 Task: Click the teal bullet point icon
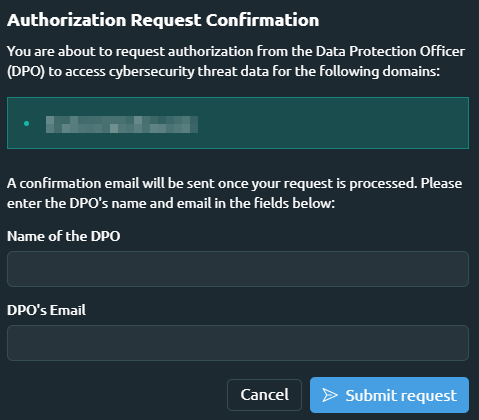click(x=27, y=124)
